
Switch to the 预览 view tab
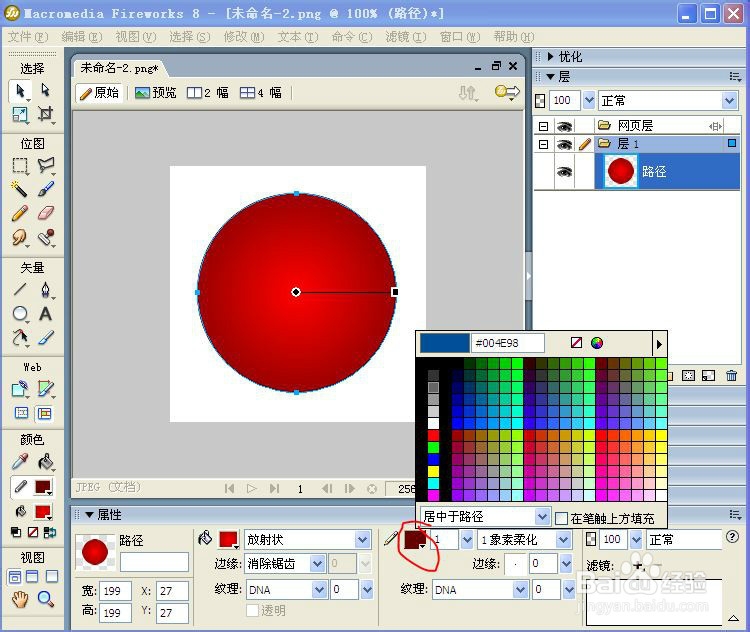[156, 93]
